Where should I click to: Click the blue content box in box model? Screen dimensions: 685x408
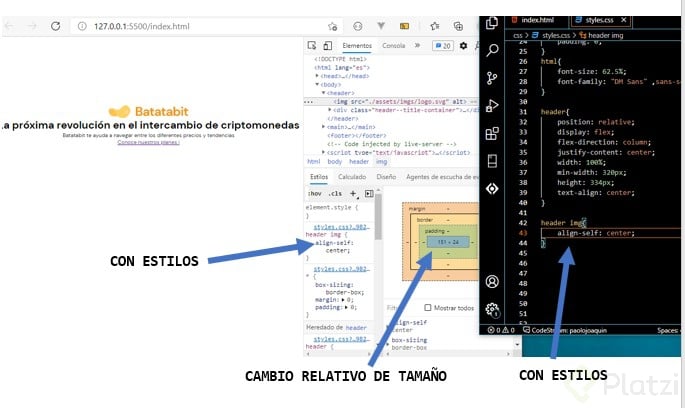448,242
